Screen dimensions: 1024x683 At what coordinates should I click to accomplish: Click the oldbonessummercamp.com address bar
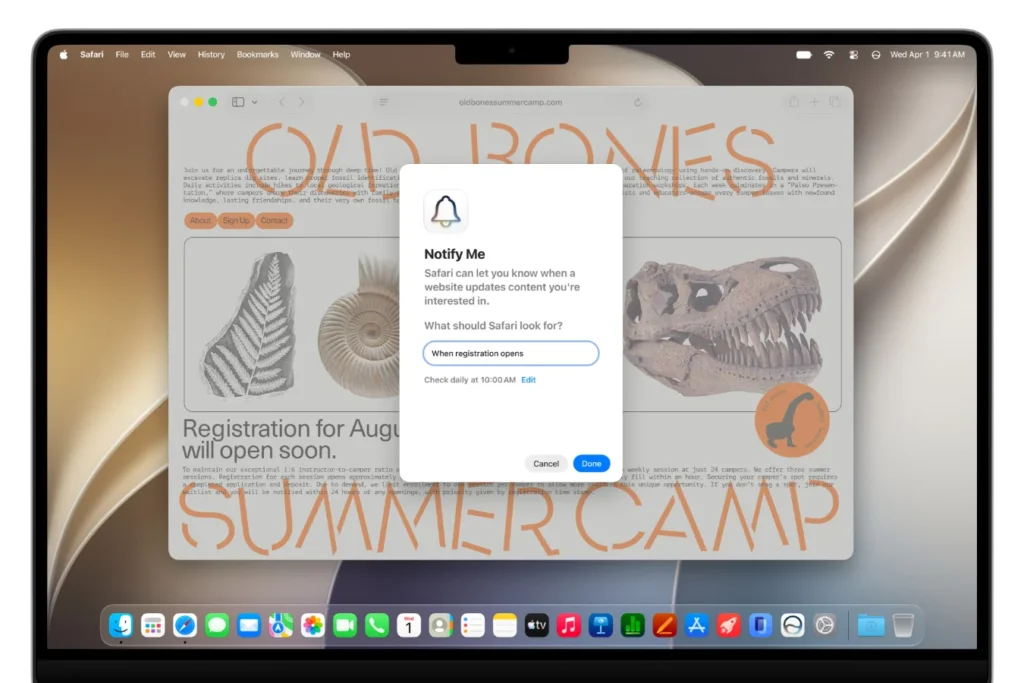click(511, 102)
